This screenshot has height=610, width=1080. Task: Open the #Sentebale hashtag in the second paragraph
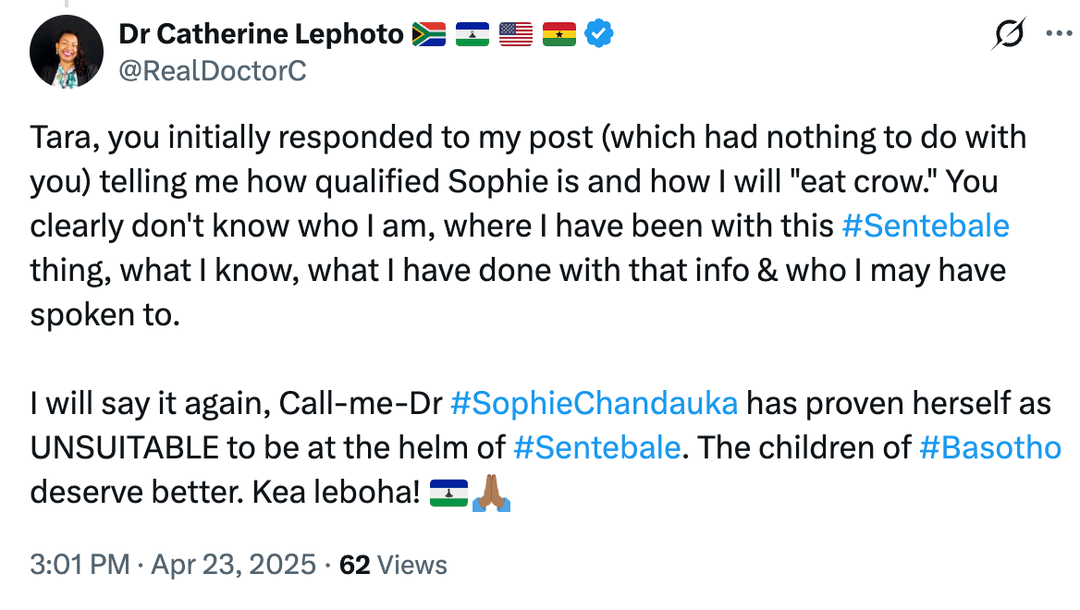click(597, 448)
